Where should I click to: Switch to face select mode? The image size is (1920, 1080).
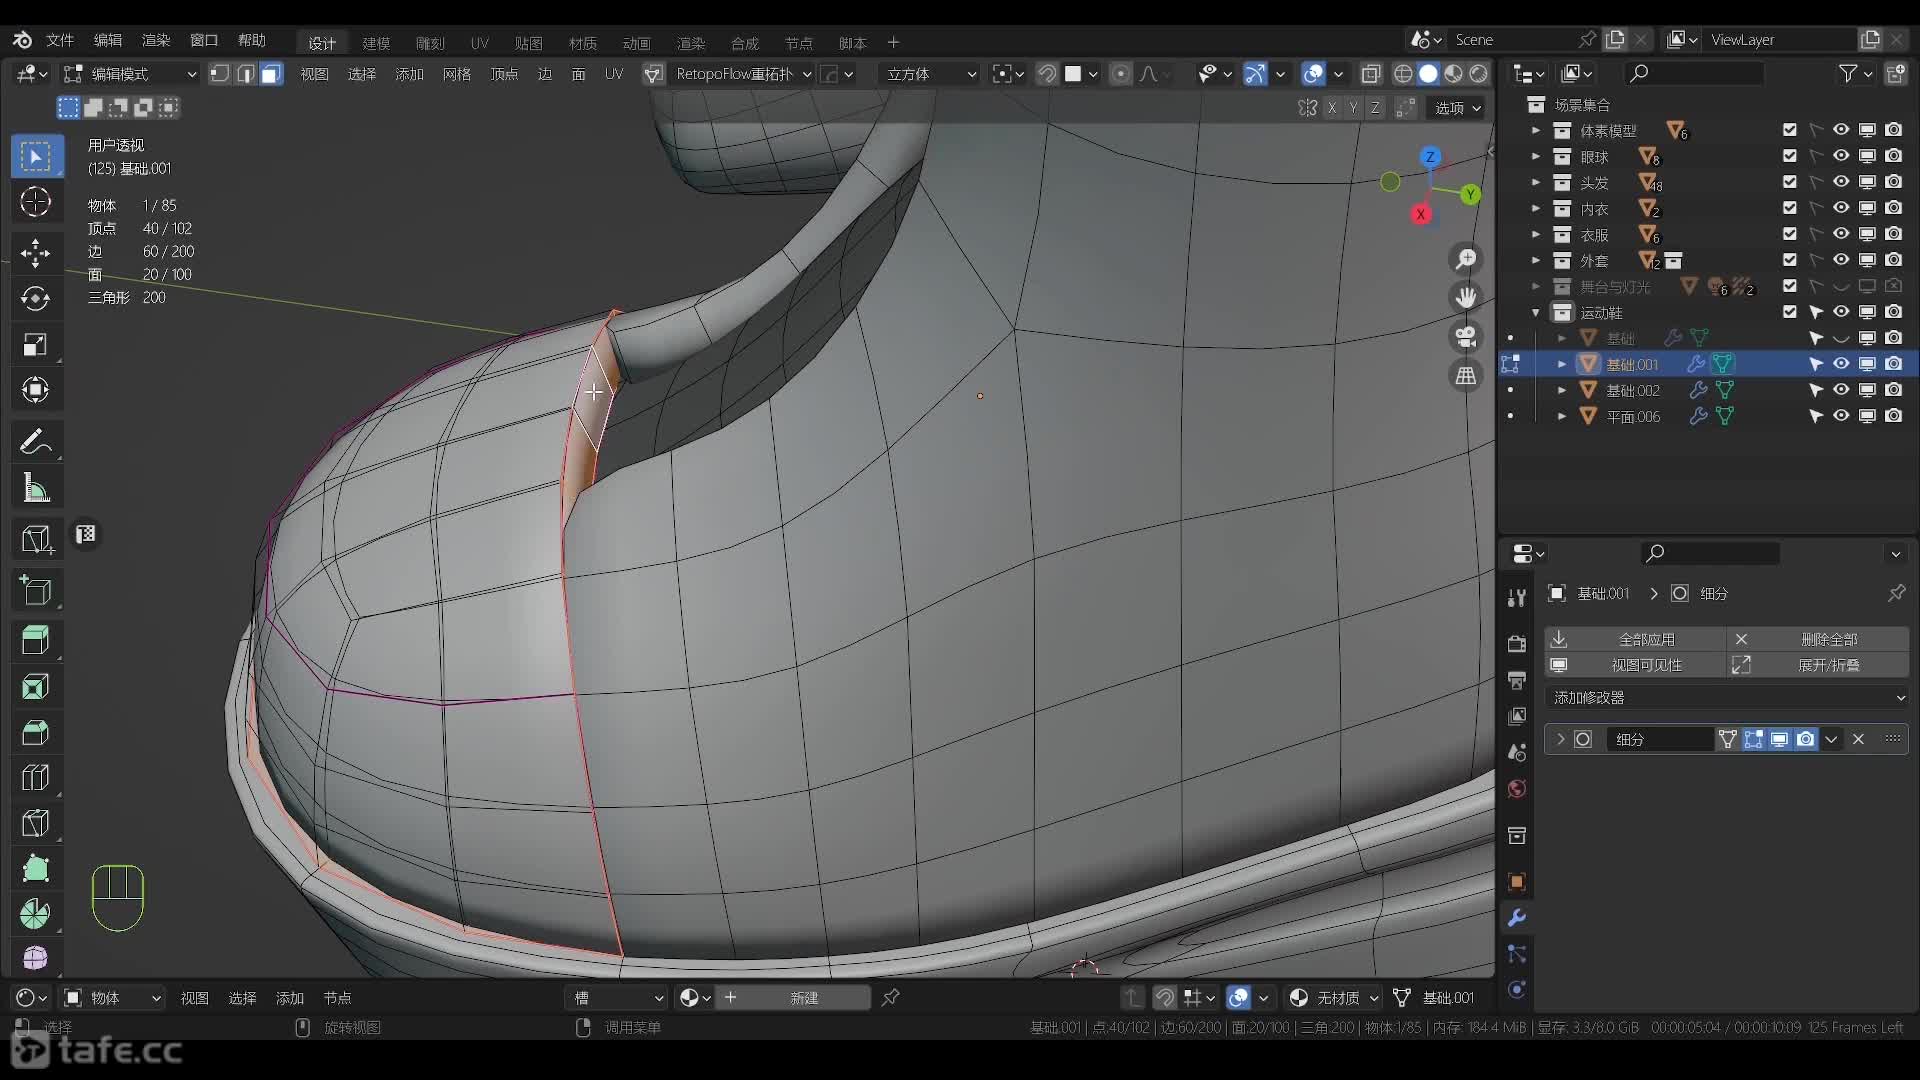[x=271, y=74]
